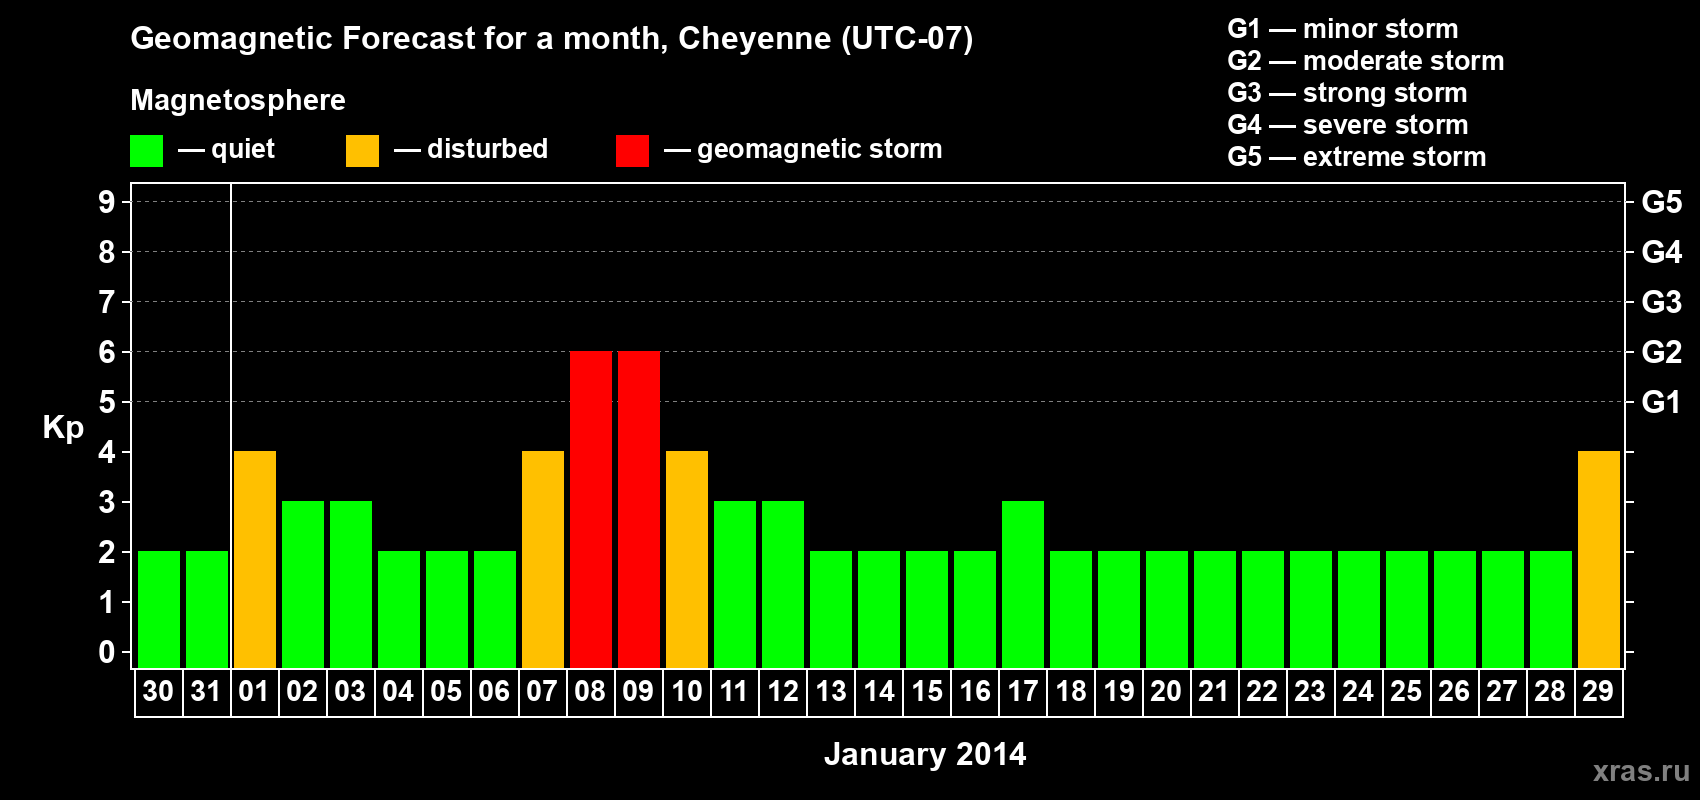Click the 'disturbed' legend label
The width and height of the screenshot is (1700, 800).
pyautogui.click(x=487, y=149)
